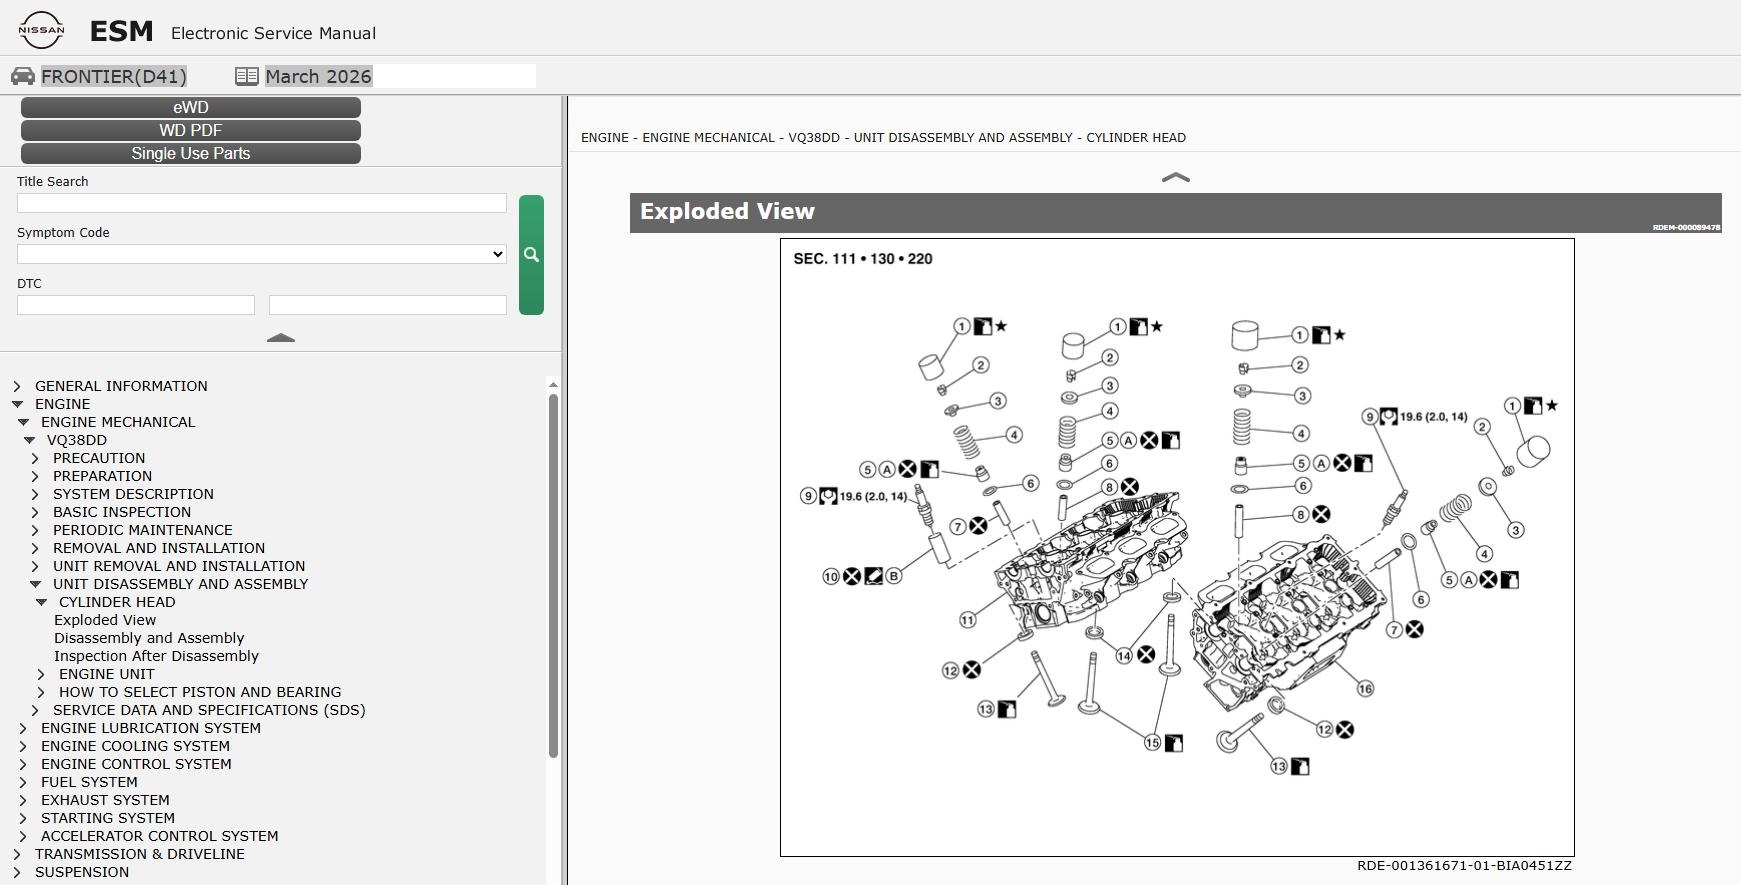
Task: Open ACCELERATOR CONTROL SYSTEM section
Action: point(160,836)
